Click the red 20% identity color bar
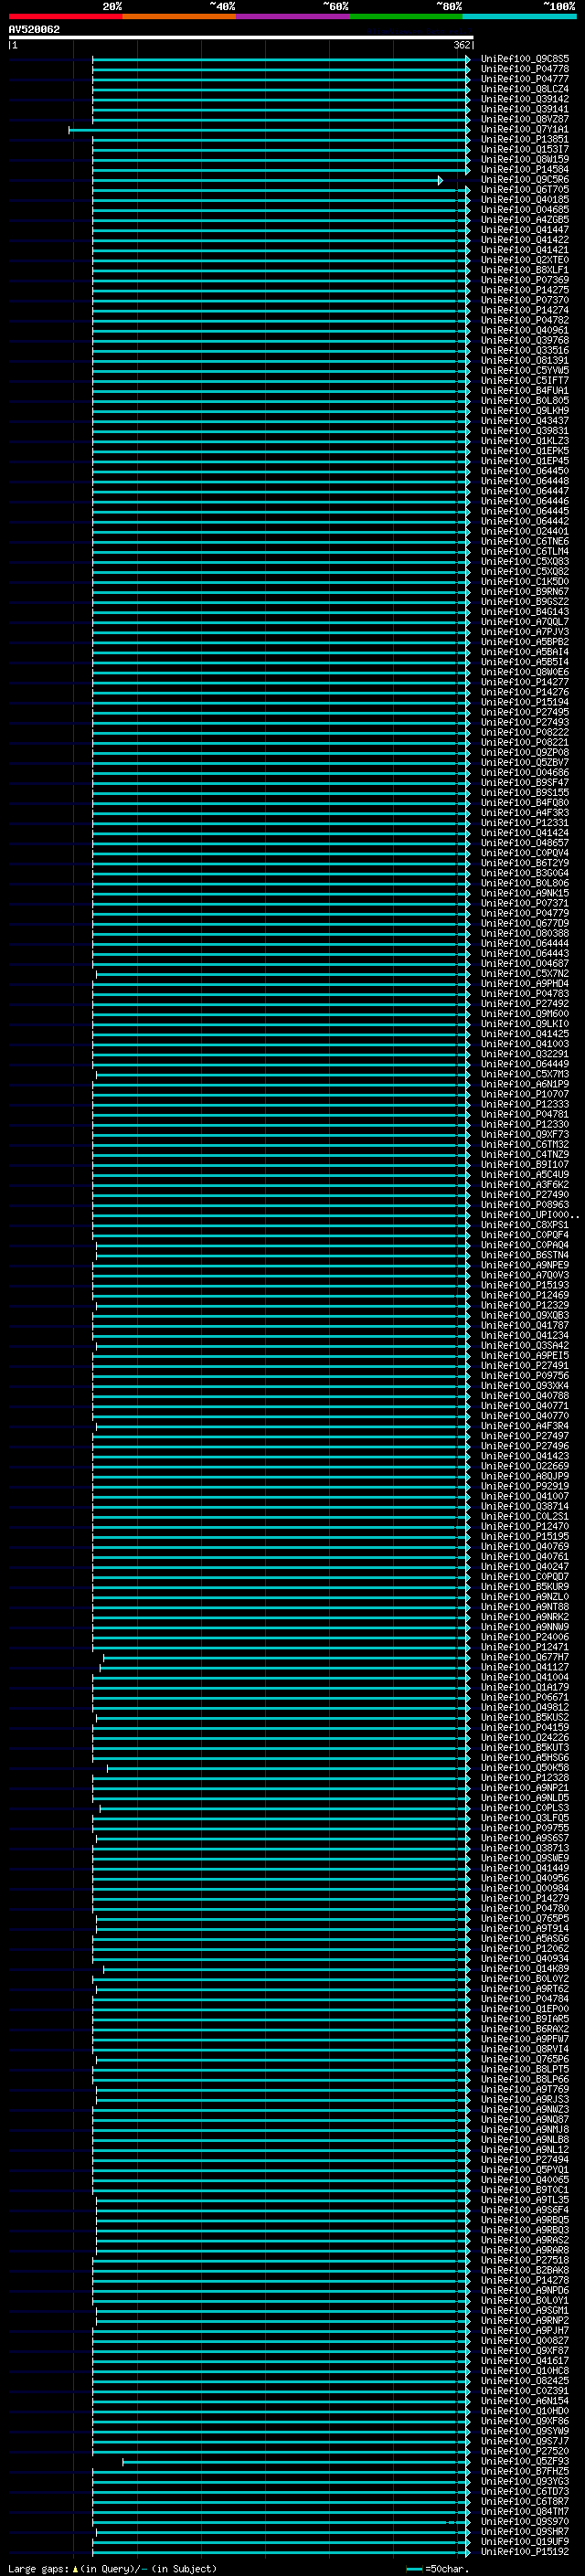Viewport: 585px width, 2576px height. [x=65, y=16]
